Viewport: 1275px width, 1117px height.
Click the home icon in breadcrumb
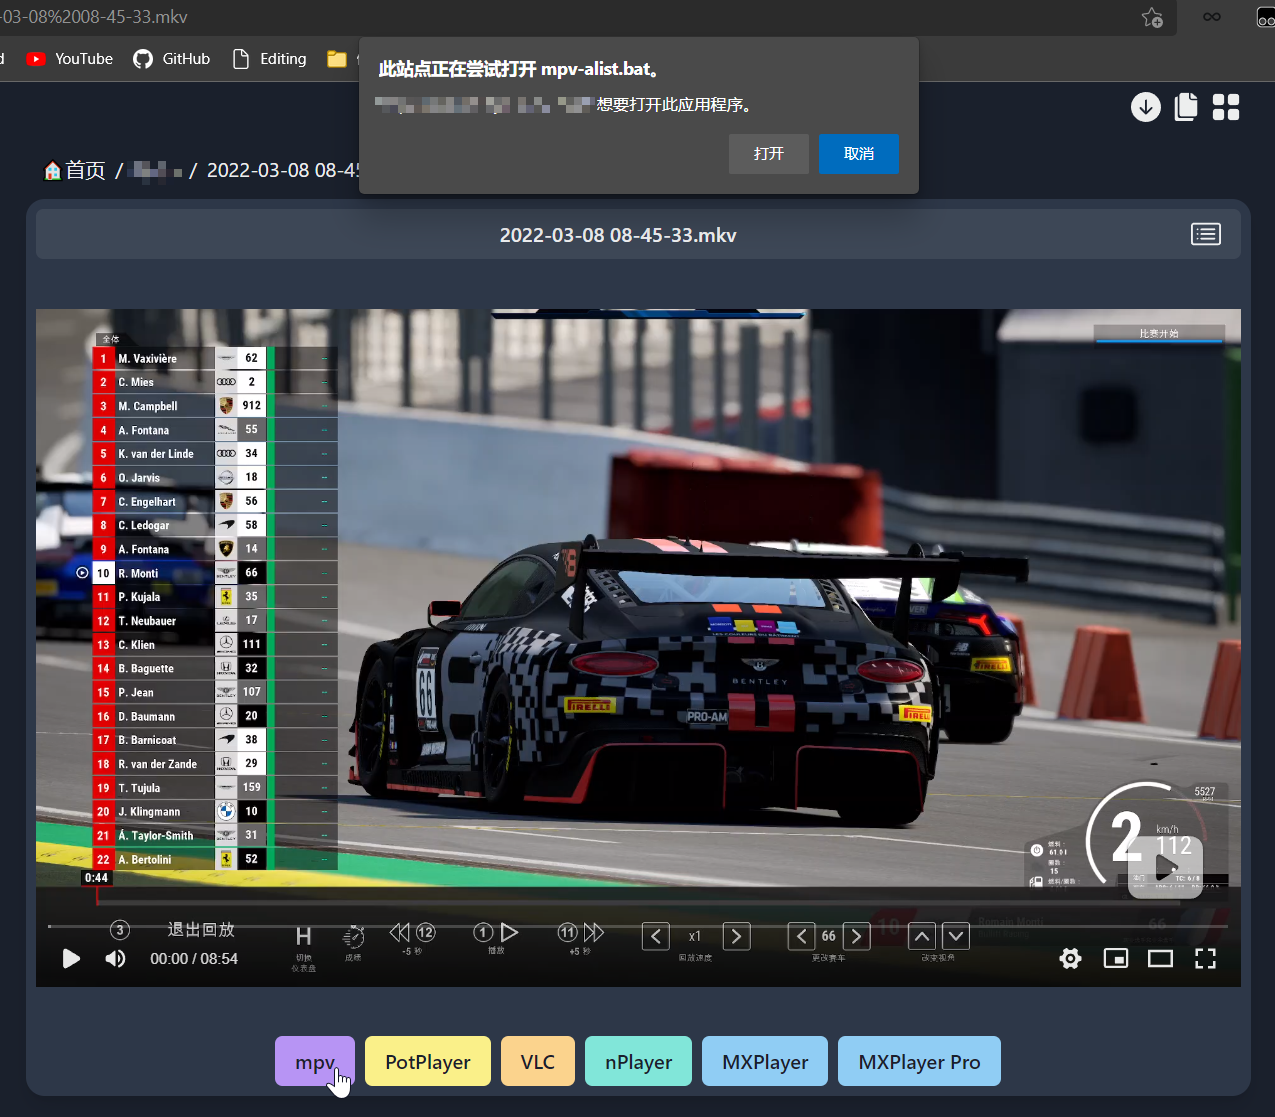(53, 171)
